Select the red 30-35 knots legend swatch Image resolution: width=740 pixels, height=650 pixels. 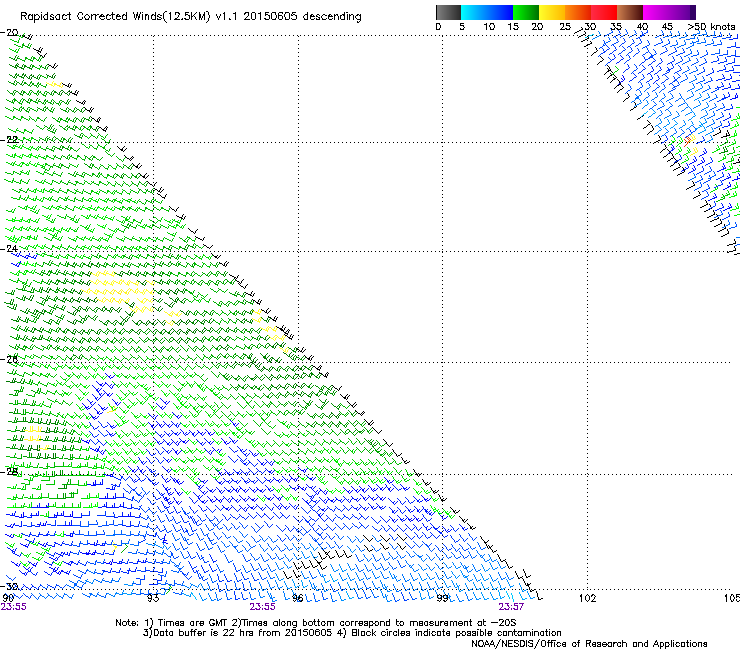click(x=604, y=12)
